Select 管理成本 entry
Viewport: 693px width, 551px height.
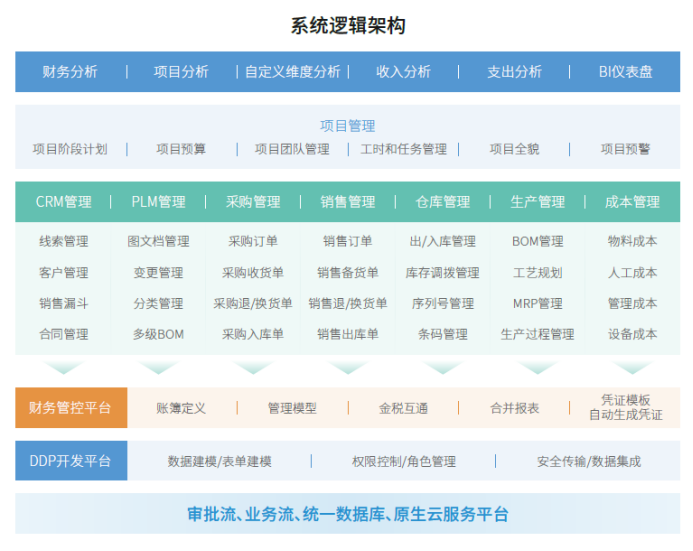(632, 304)
